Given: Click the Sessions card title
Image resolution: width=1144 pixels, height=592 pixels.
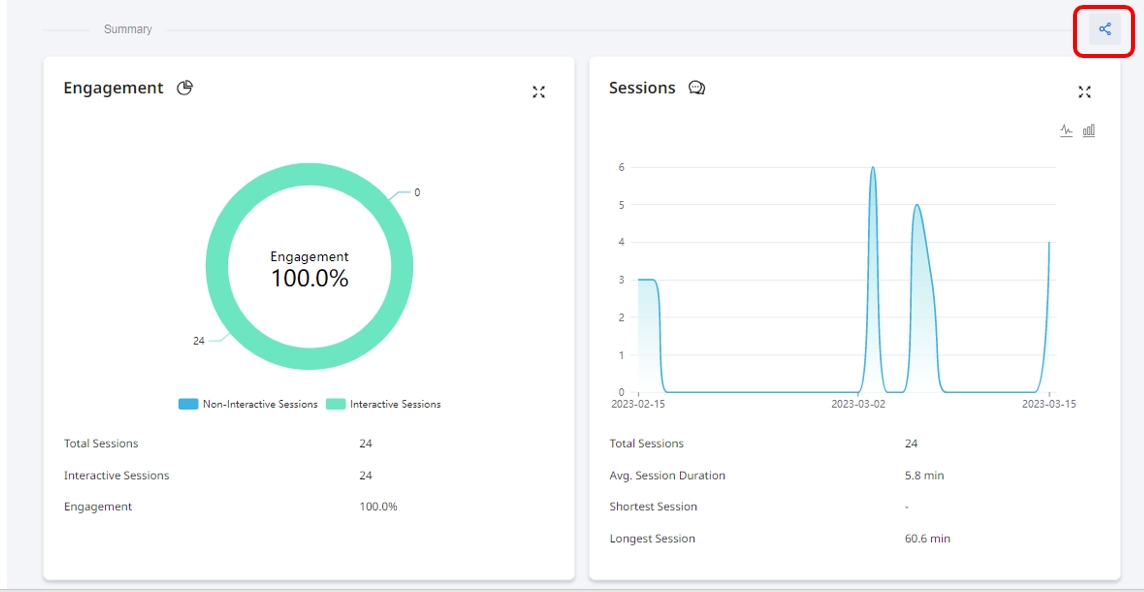Looking at the screenshot, I should tap(642, 88).
